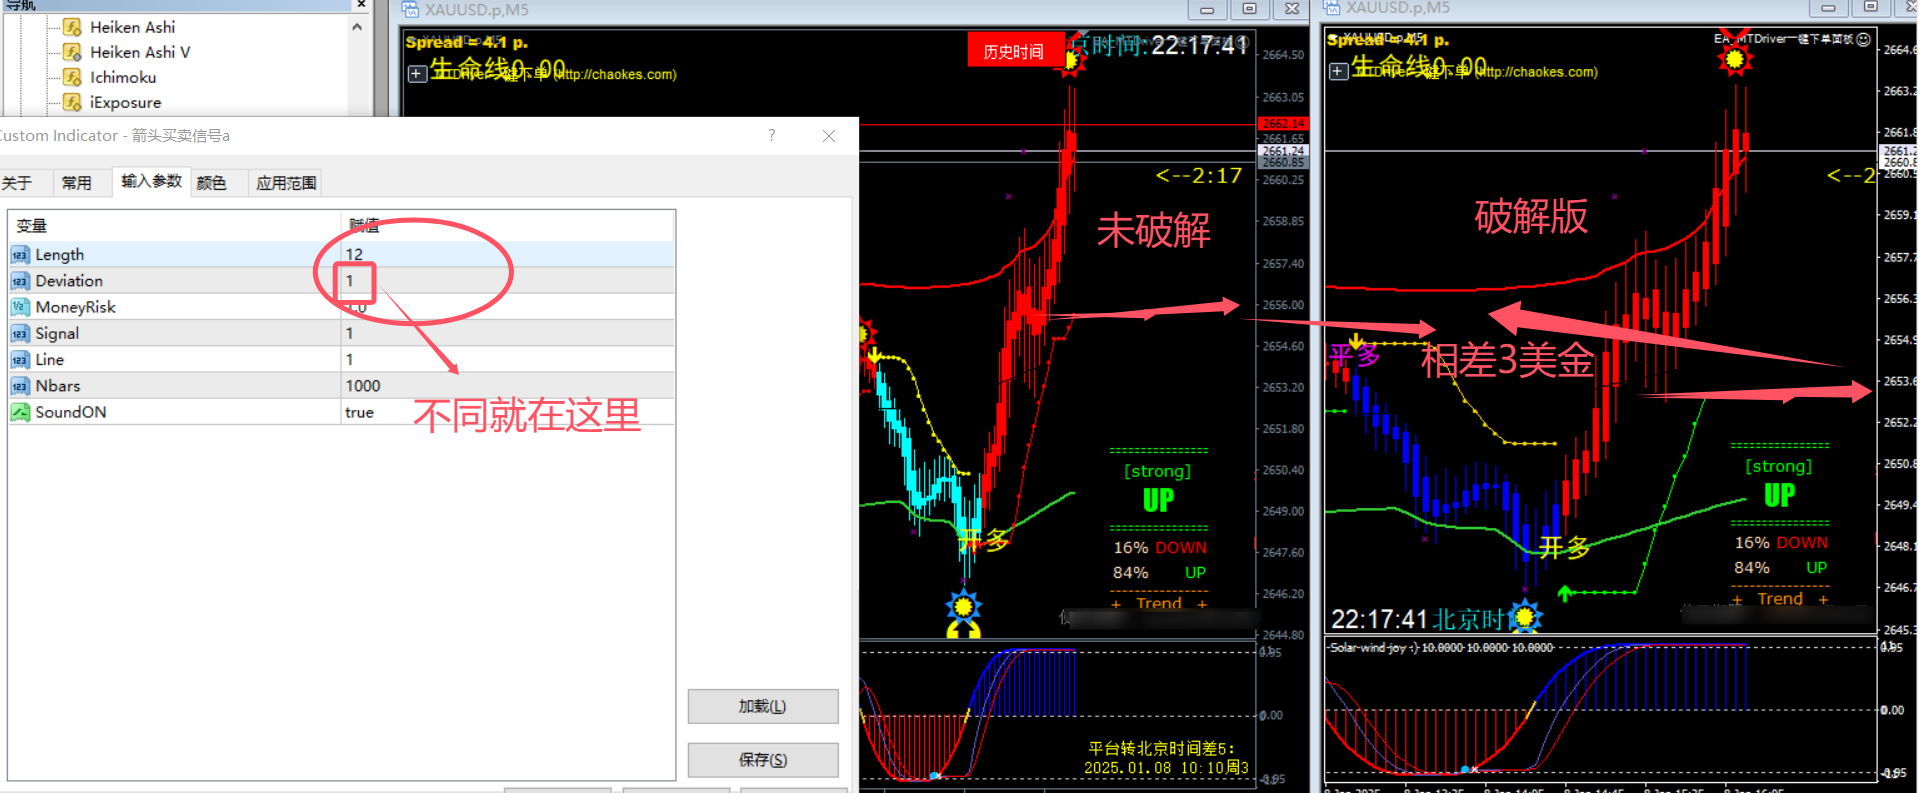Screen dimensions: 1918x793
Task: Click navigator scrollbar up arrow
Action: tap(357, 27)
